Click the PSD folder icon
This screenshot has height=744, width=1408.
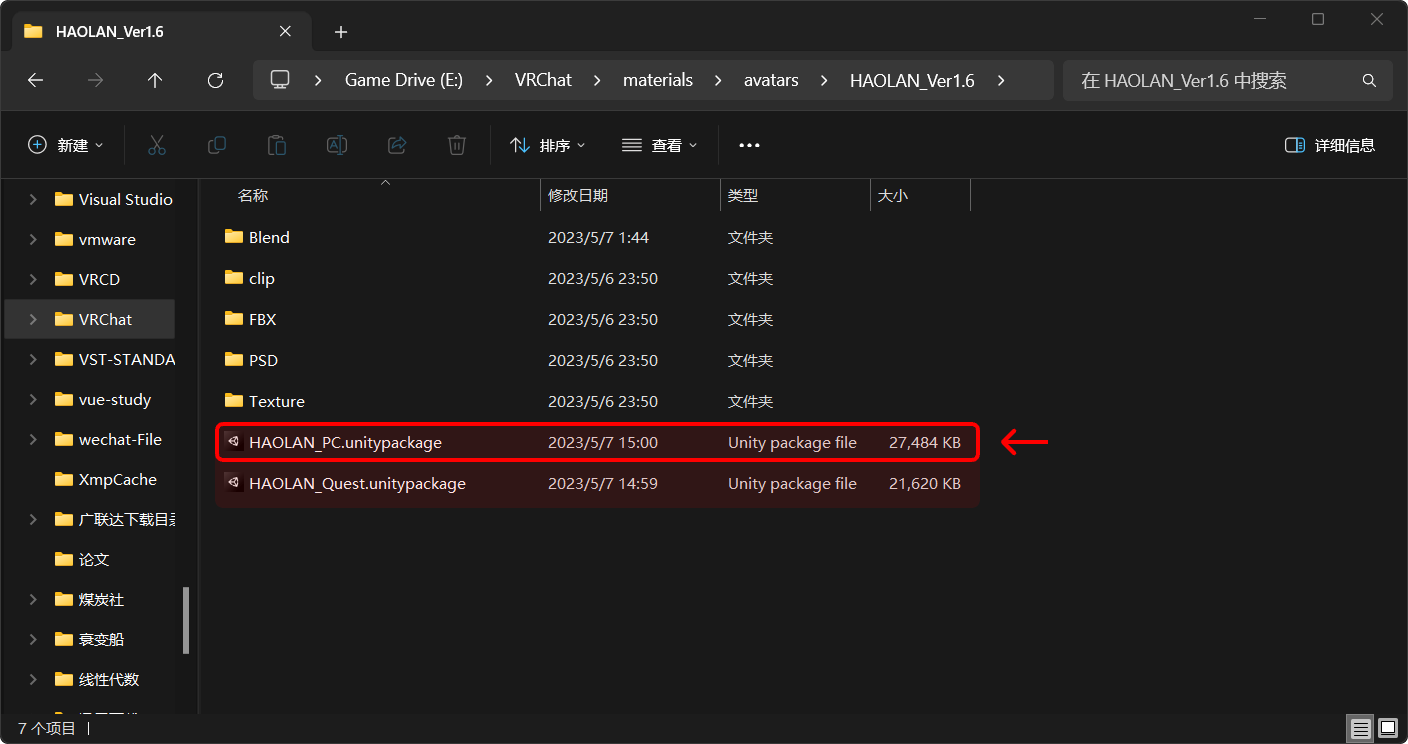pos(234,360)
